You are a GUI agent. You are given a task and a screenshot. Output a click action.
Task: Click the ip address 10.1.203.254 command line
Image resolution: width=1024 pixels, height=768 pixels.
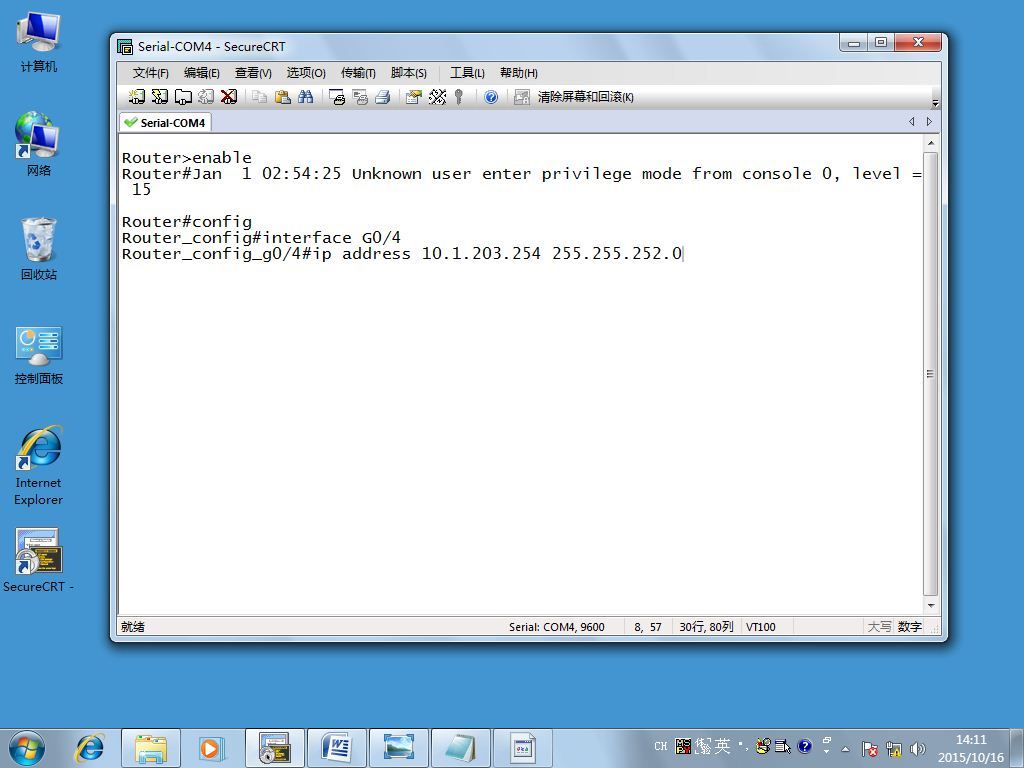[x=402, y=253]
